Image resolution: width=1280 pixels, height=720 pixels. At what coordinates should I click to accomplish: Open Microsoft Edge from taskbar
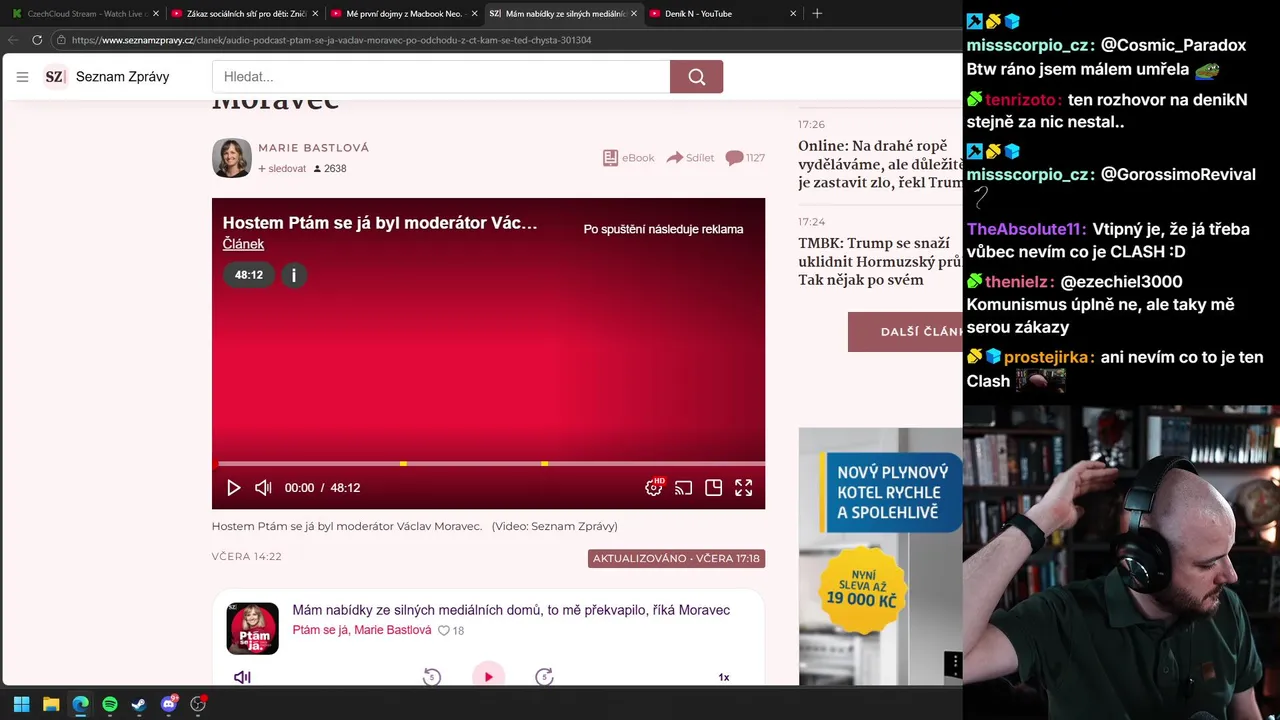80,704
